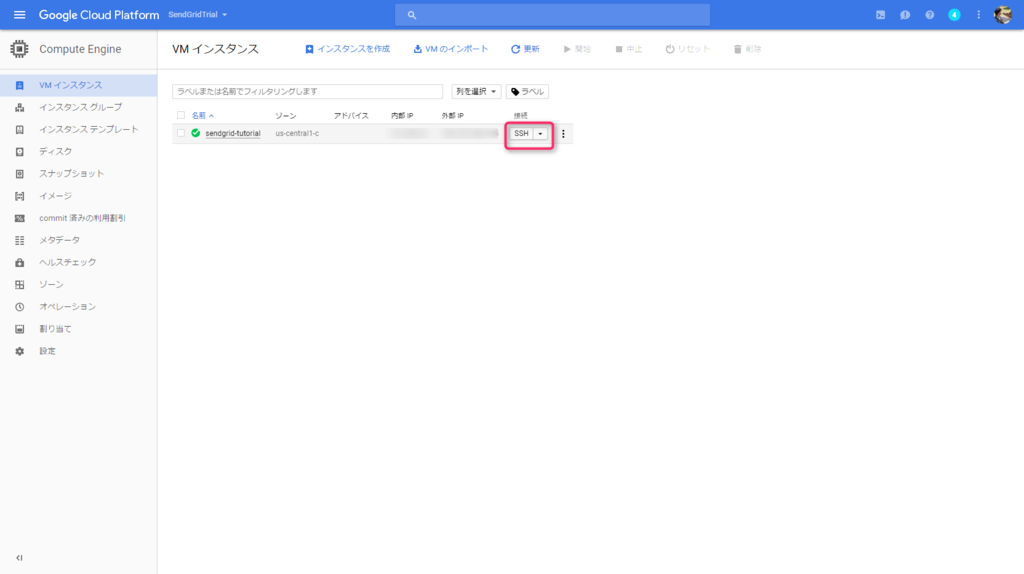This screenshot has height=574, width=1024.
Task: Toggle the select-all instances checkbox
Action: pos(181,116)
